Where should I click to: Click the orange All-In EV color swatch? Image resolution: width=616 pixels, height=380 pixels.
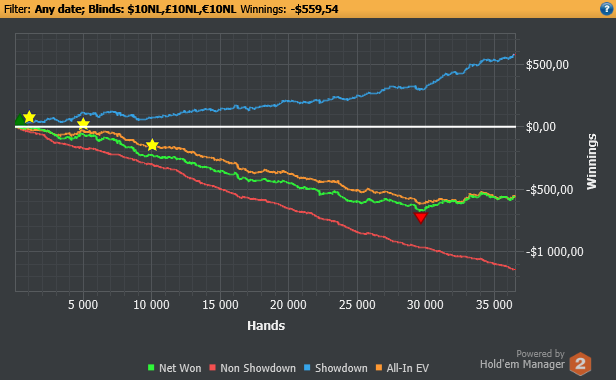click(379, 368)
